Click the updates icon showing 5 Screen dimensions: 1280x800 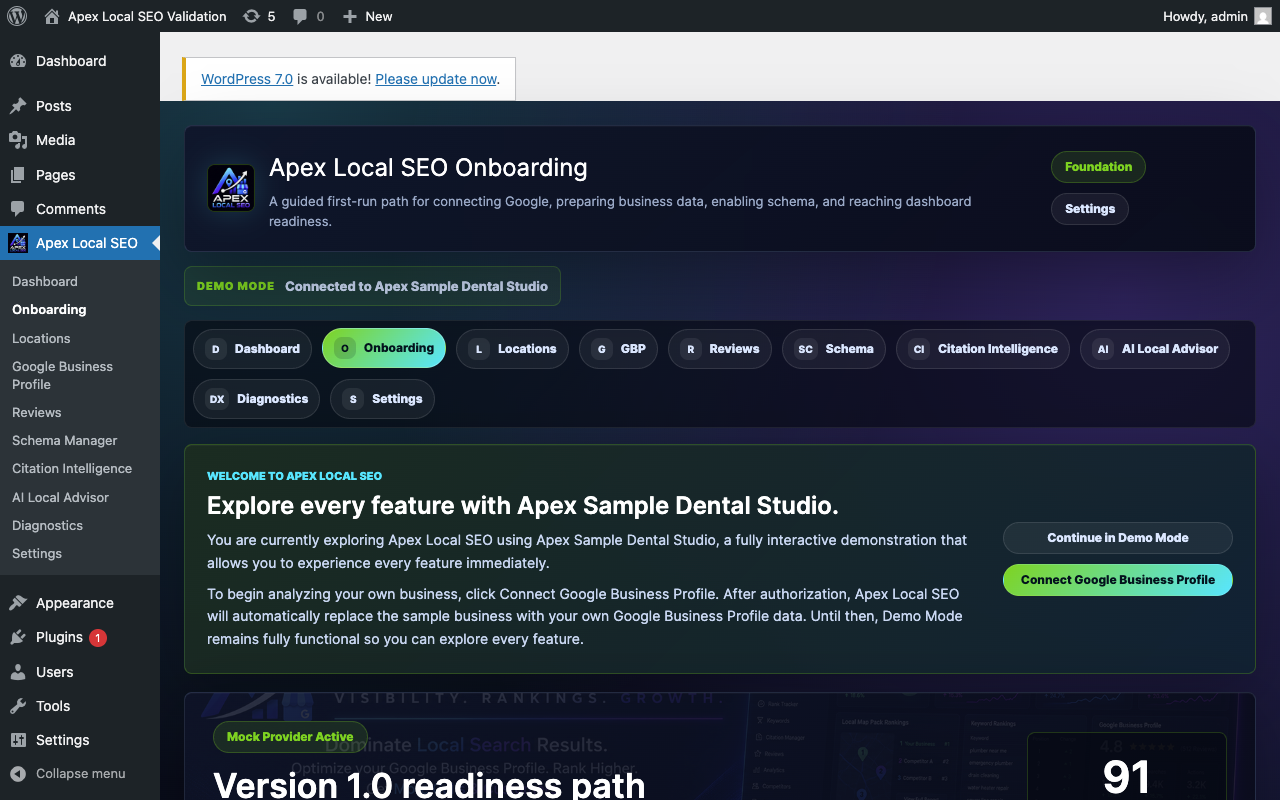[x=251, y=16]
